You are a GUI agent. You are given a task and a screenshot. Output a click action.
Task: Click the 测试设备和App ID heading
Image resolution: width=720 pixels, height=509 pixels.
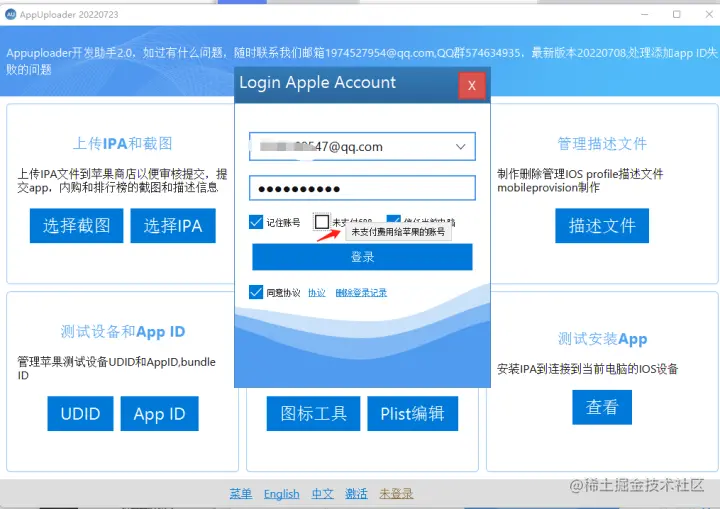(x=123, y=331)
